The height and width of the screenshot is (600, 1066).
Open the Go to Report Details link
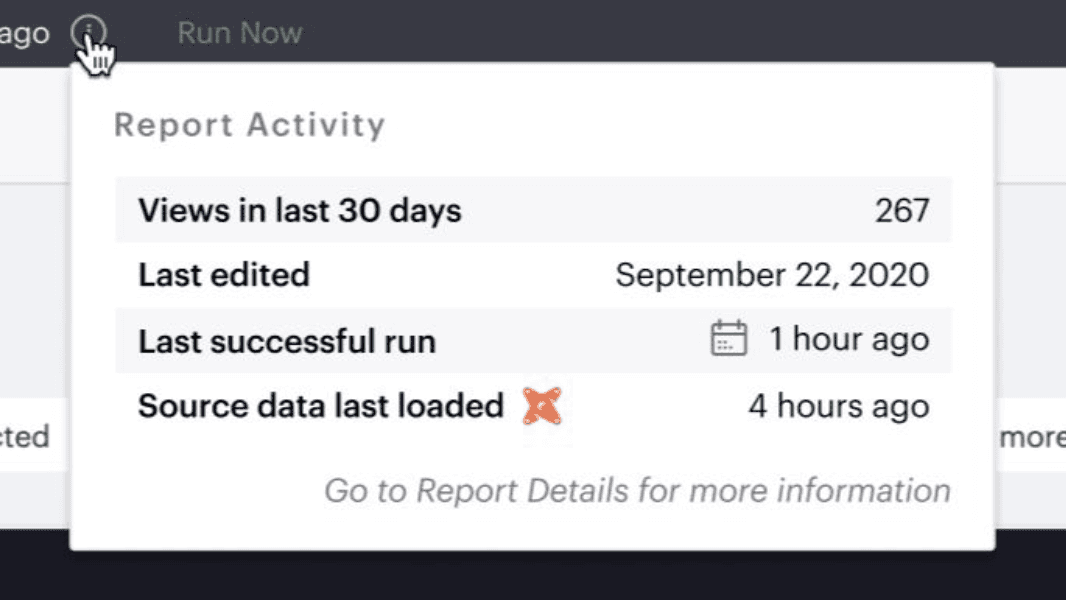(637, 491)
